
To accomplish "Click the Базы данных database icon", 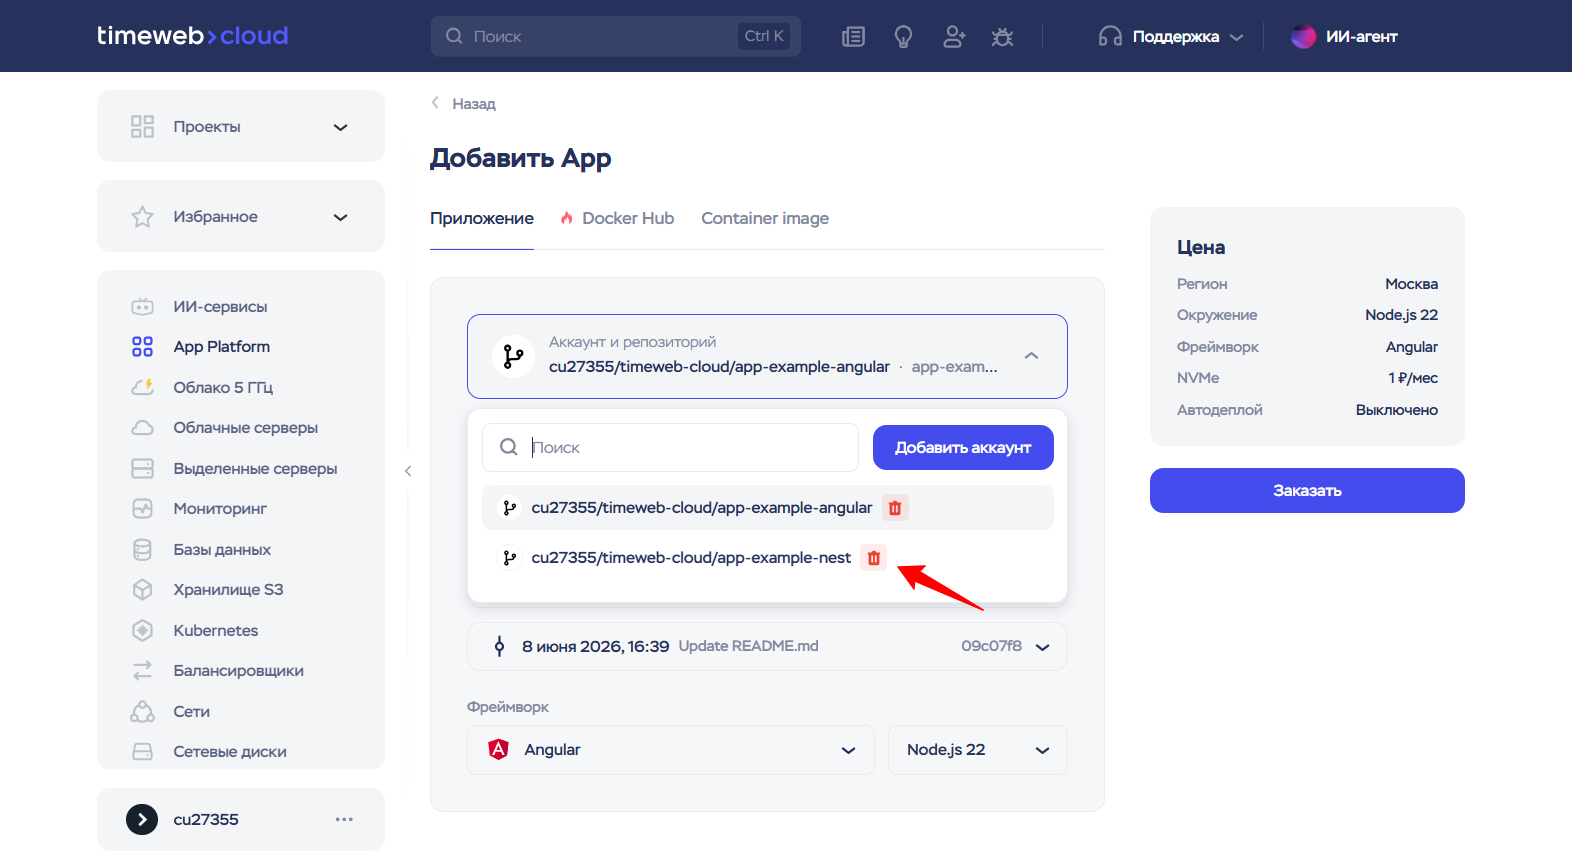I will (x=143, y=549).
